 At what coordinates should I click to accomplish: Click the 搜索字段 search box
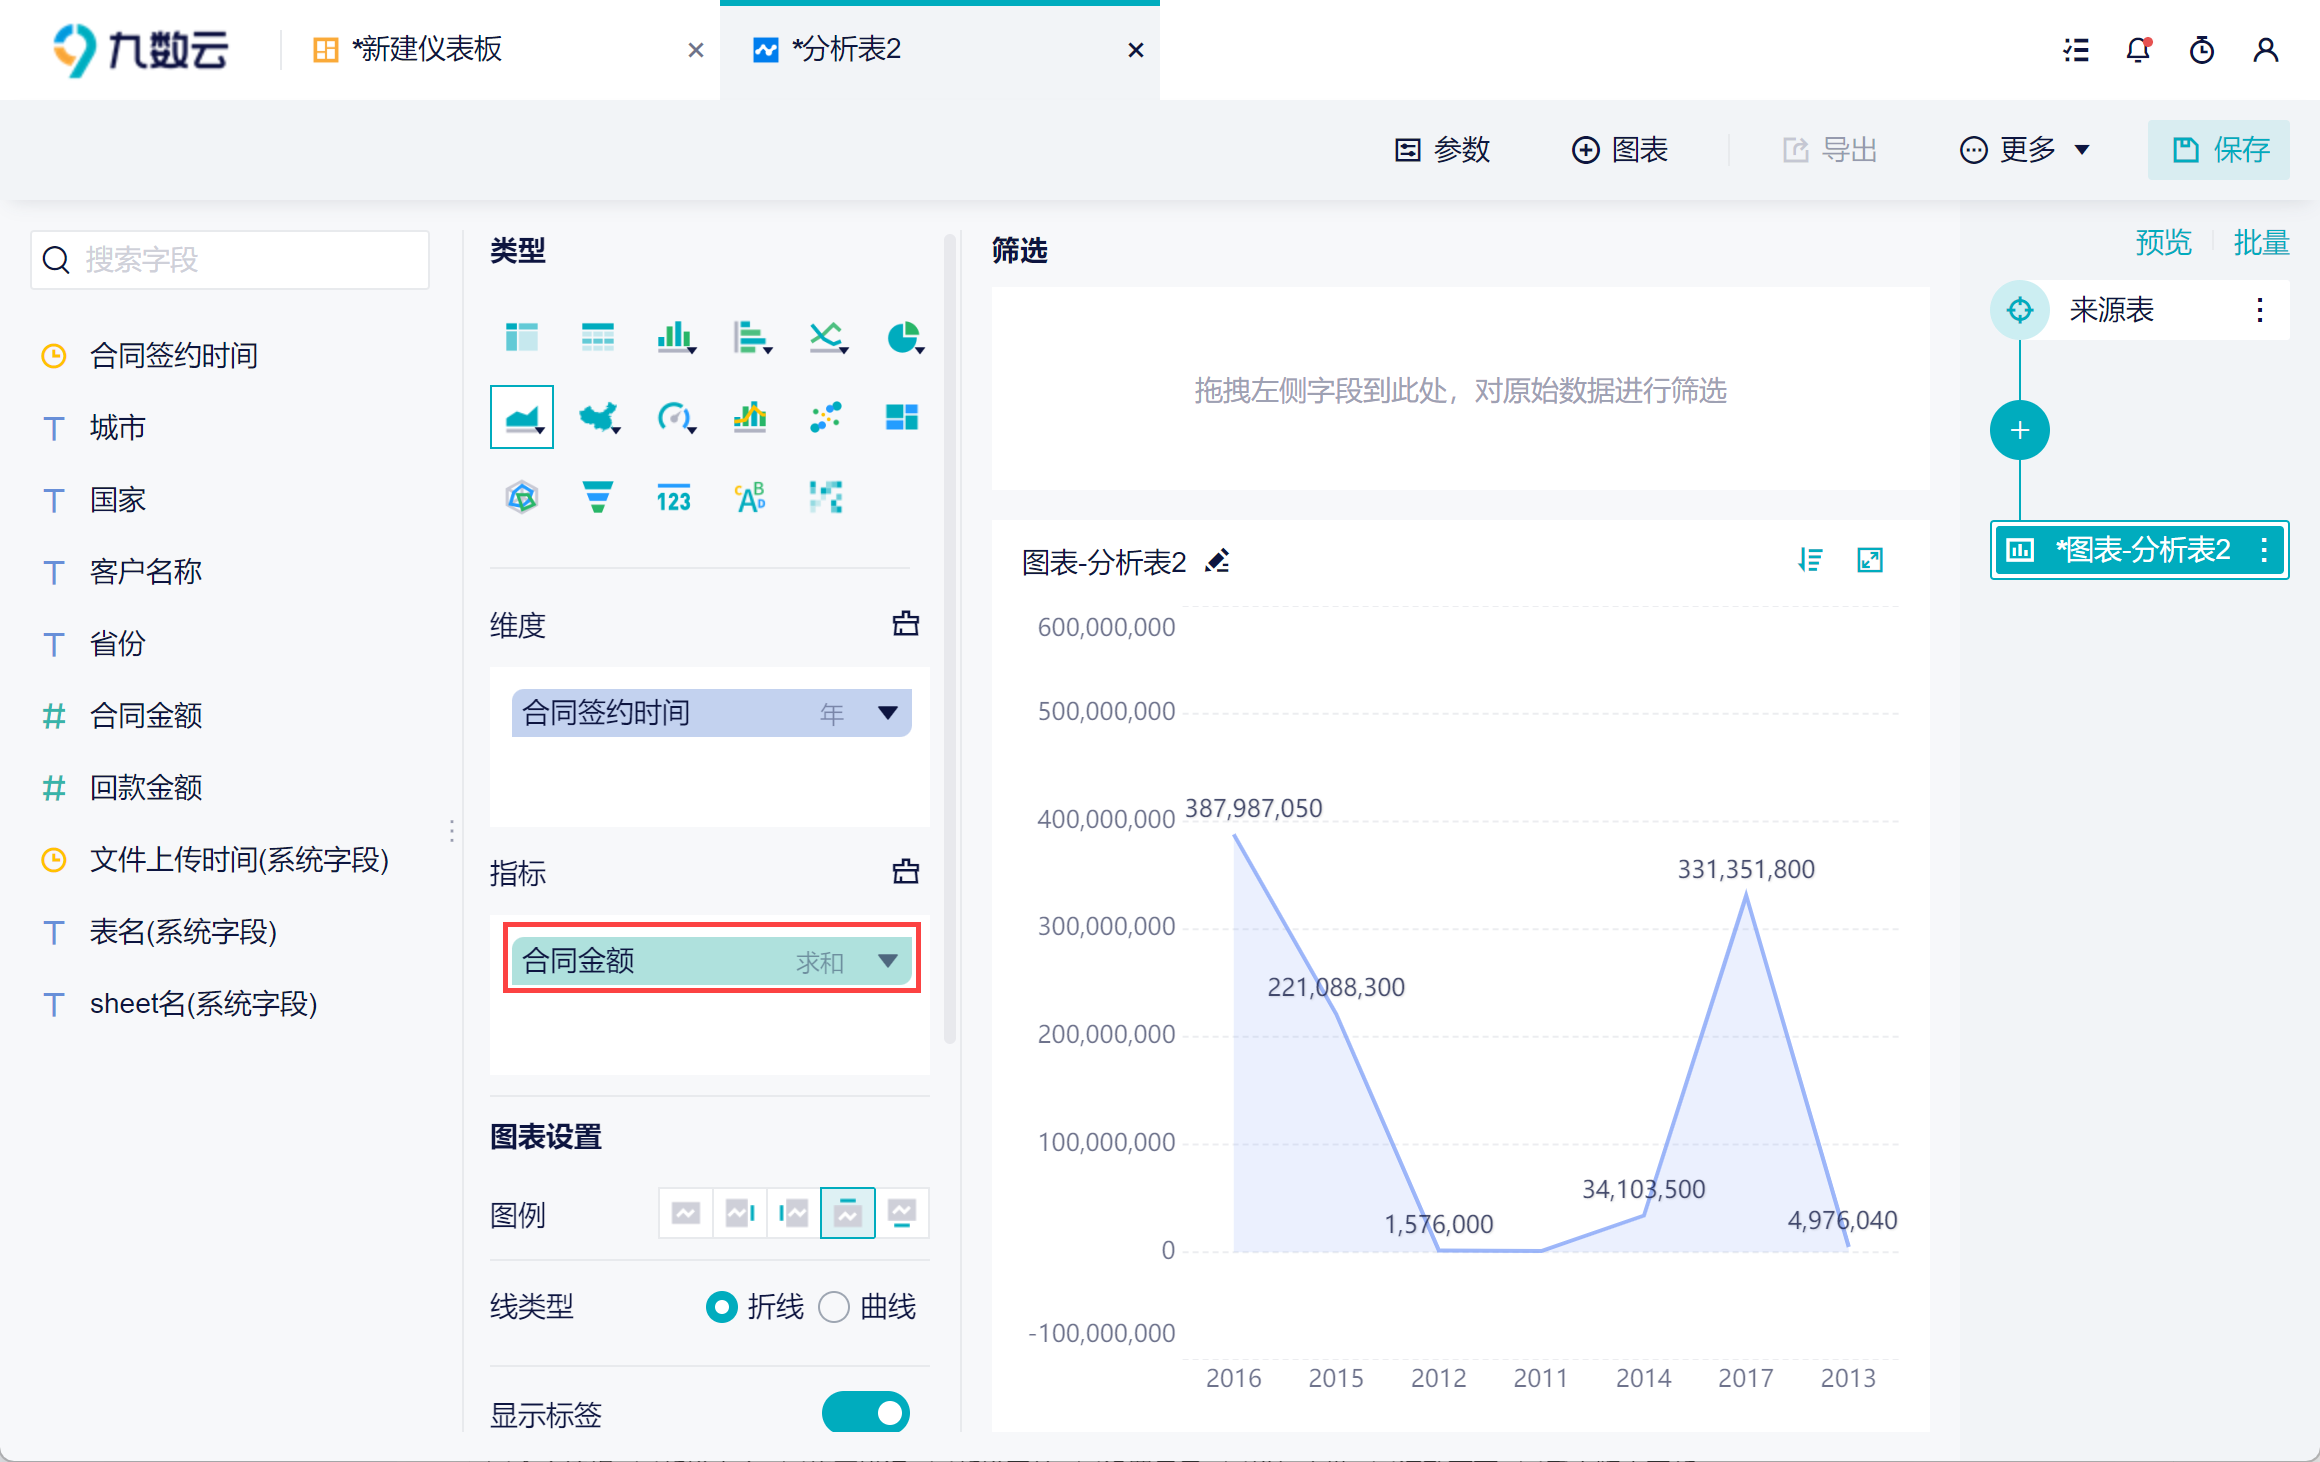(230, 260)
